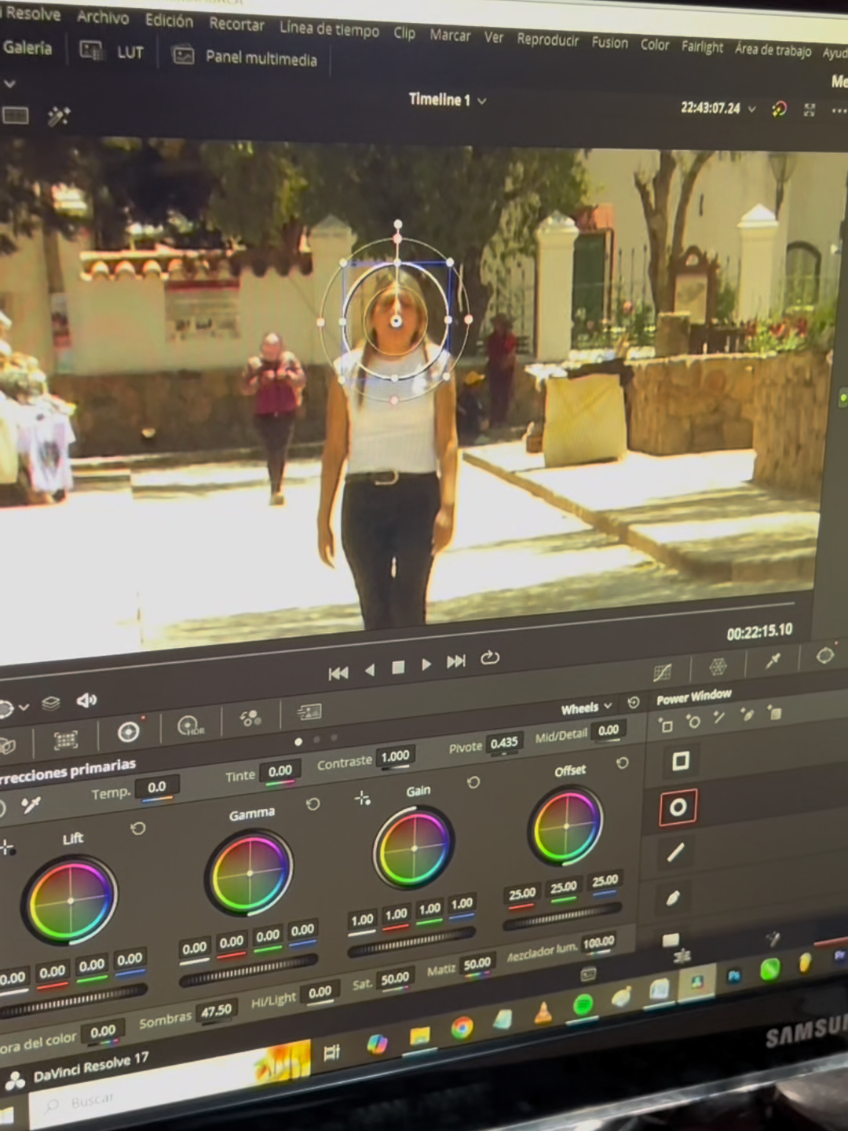Screen dimensions: 848x1131
Task: Reset the Gain wheel
Action: point(473,782)
